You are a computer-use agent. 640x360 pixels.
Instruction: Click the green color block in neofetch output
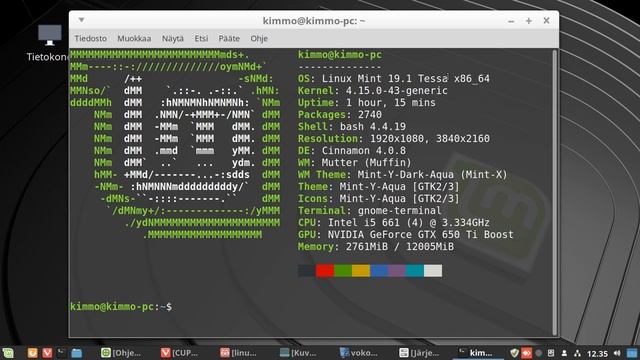pos(343,271)
